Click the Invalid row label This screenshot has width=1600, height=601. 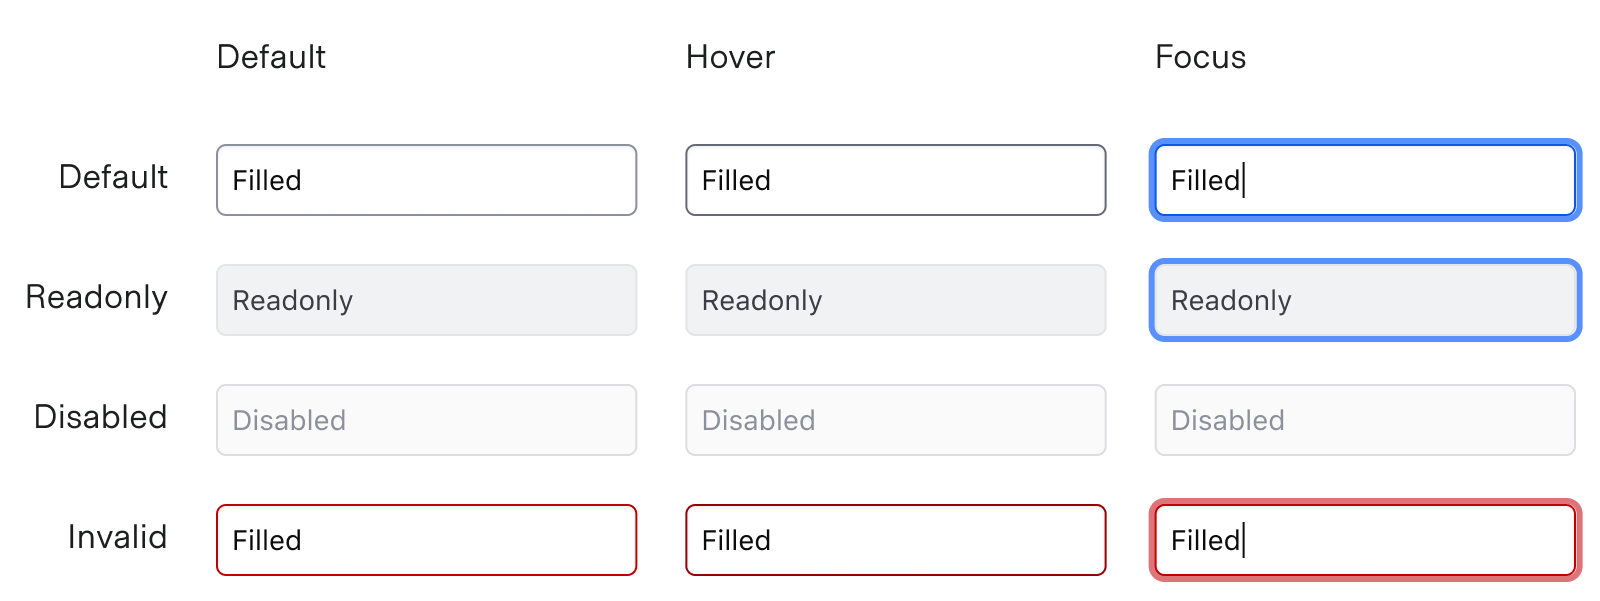[116, 537]
